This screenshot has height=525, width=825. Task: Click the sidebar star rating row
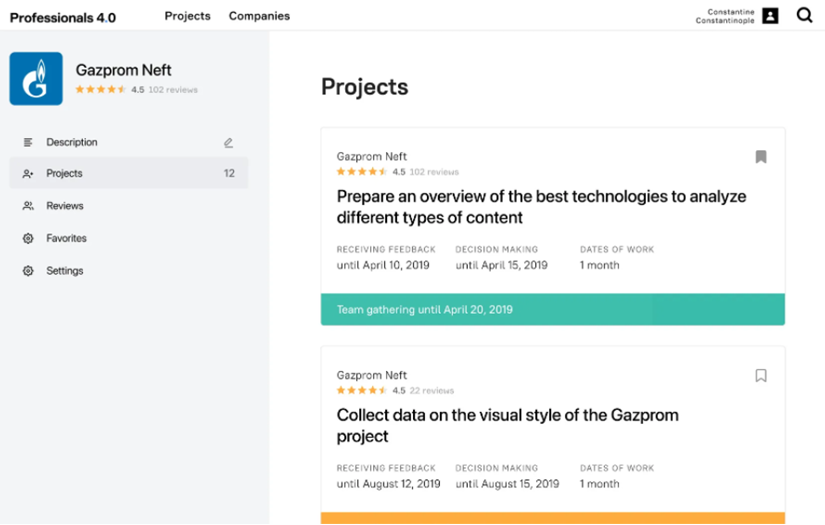pos(100,89)
